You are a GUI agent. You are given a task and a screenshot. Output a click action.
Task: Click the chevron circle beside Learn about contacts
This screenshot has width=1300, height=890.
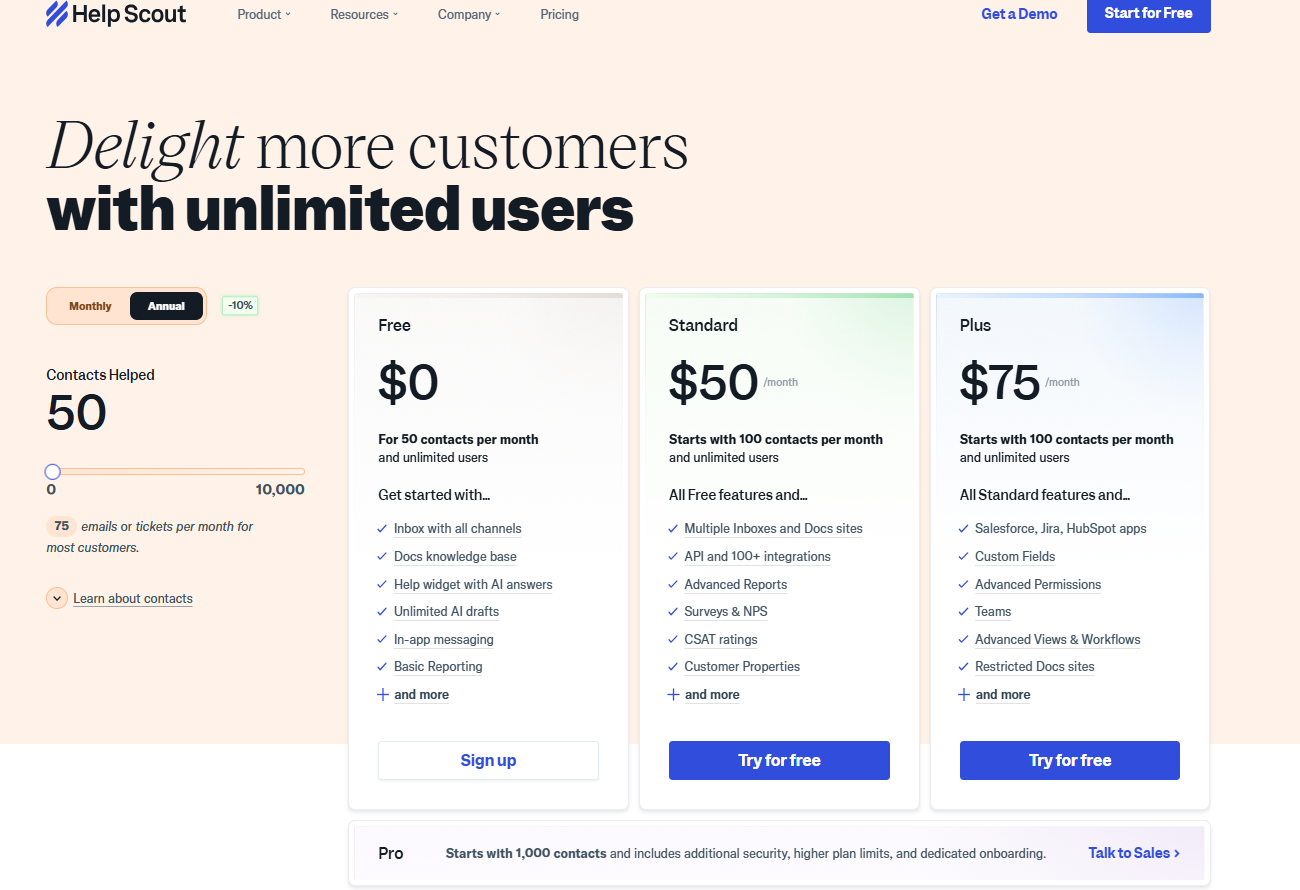tap(57, 598)
